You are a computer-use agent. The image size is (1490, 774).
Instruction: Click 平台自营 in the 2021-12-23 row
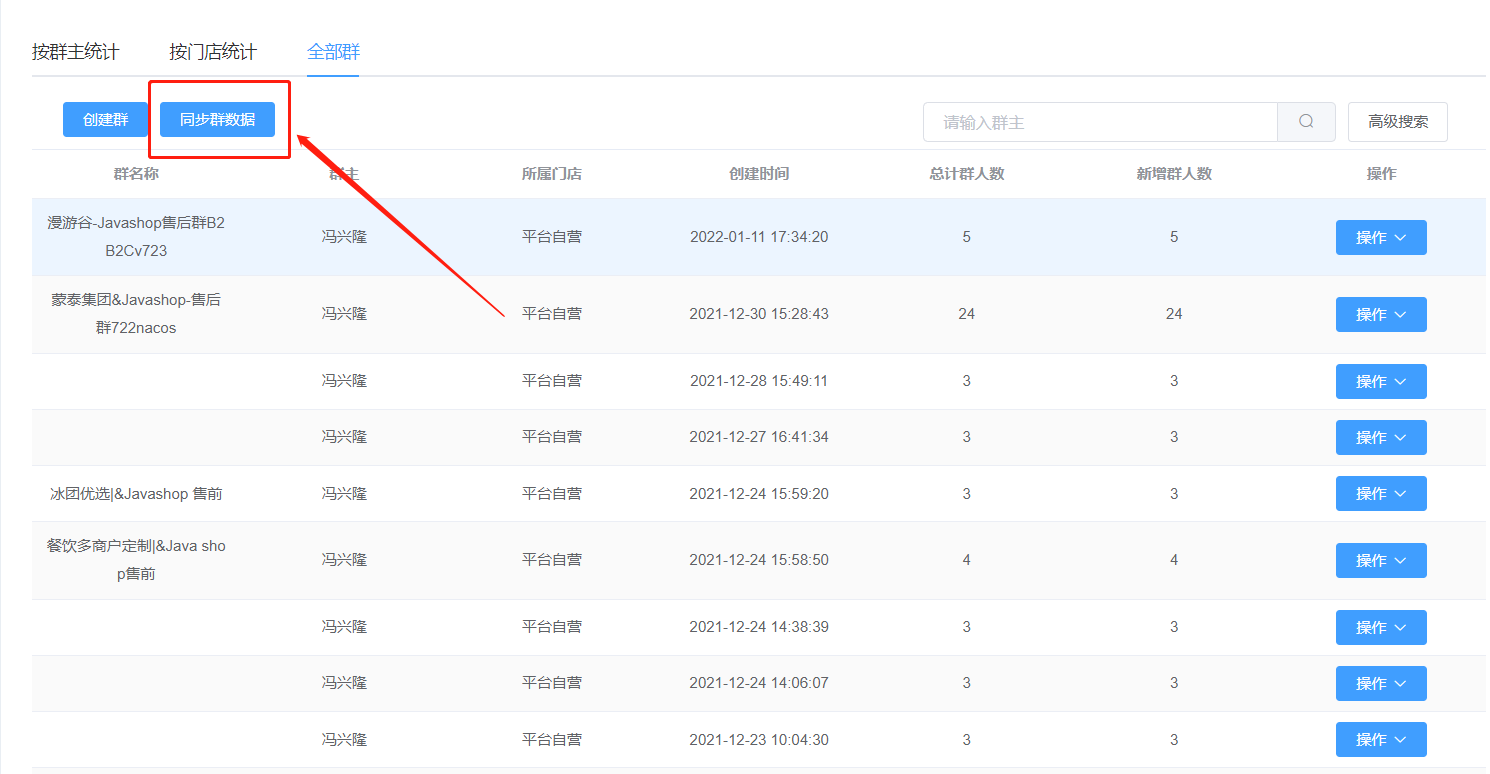pos(551,739)
